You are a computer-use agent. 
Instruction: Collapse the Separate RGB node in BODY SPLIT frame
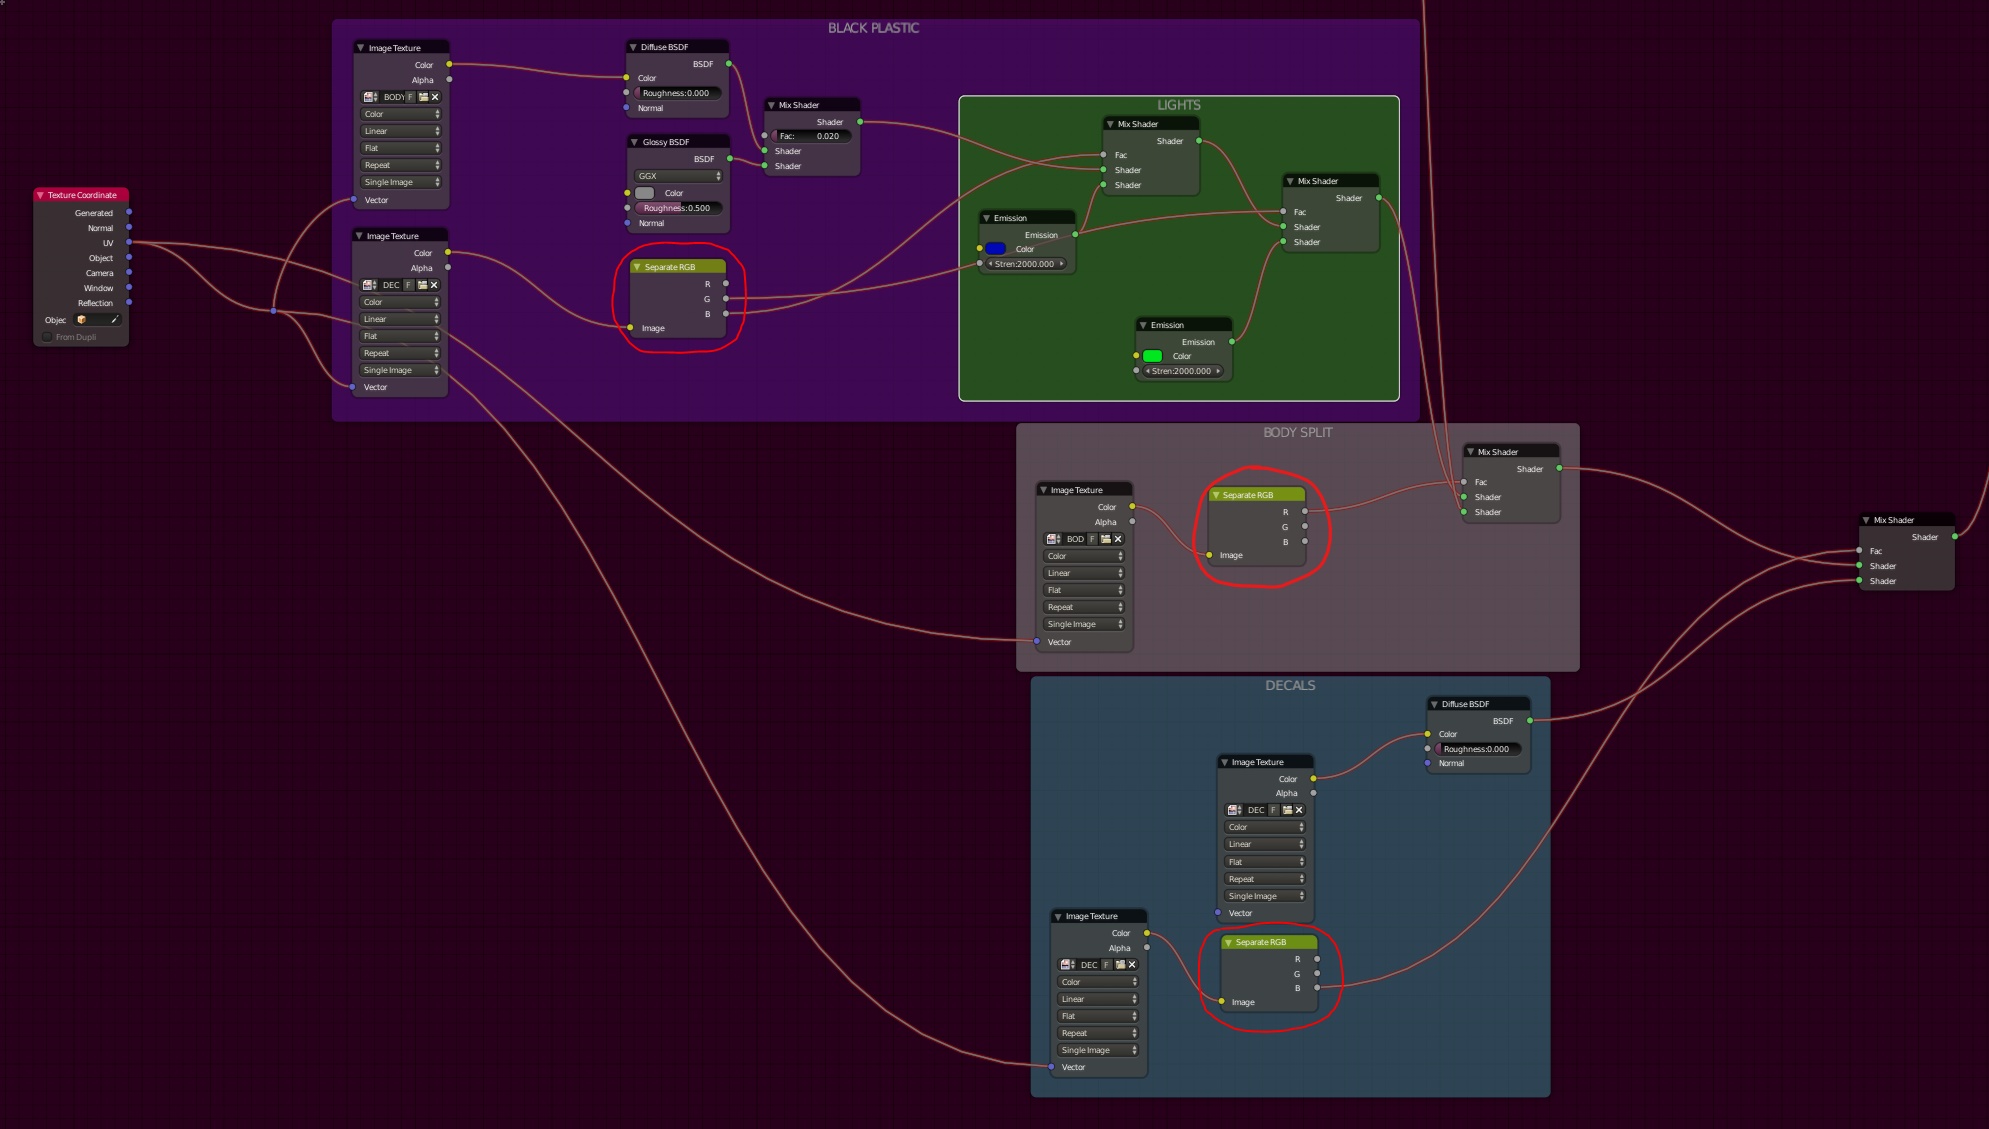pyautogui.click(x=1215, y=495)
